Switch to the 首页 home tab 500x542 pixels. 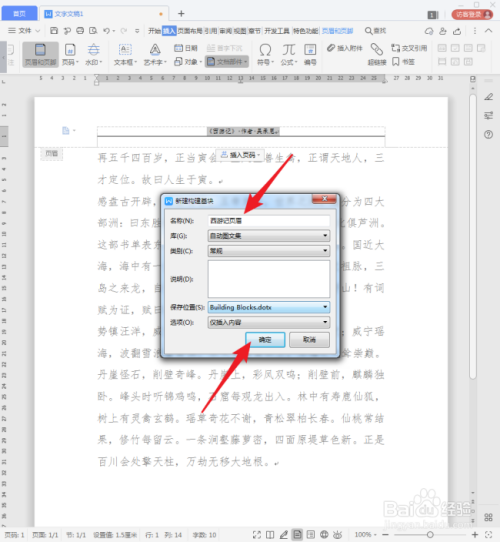(x=19, y=13)
